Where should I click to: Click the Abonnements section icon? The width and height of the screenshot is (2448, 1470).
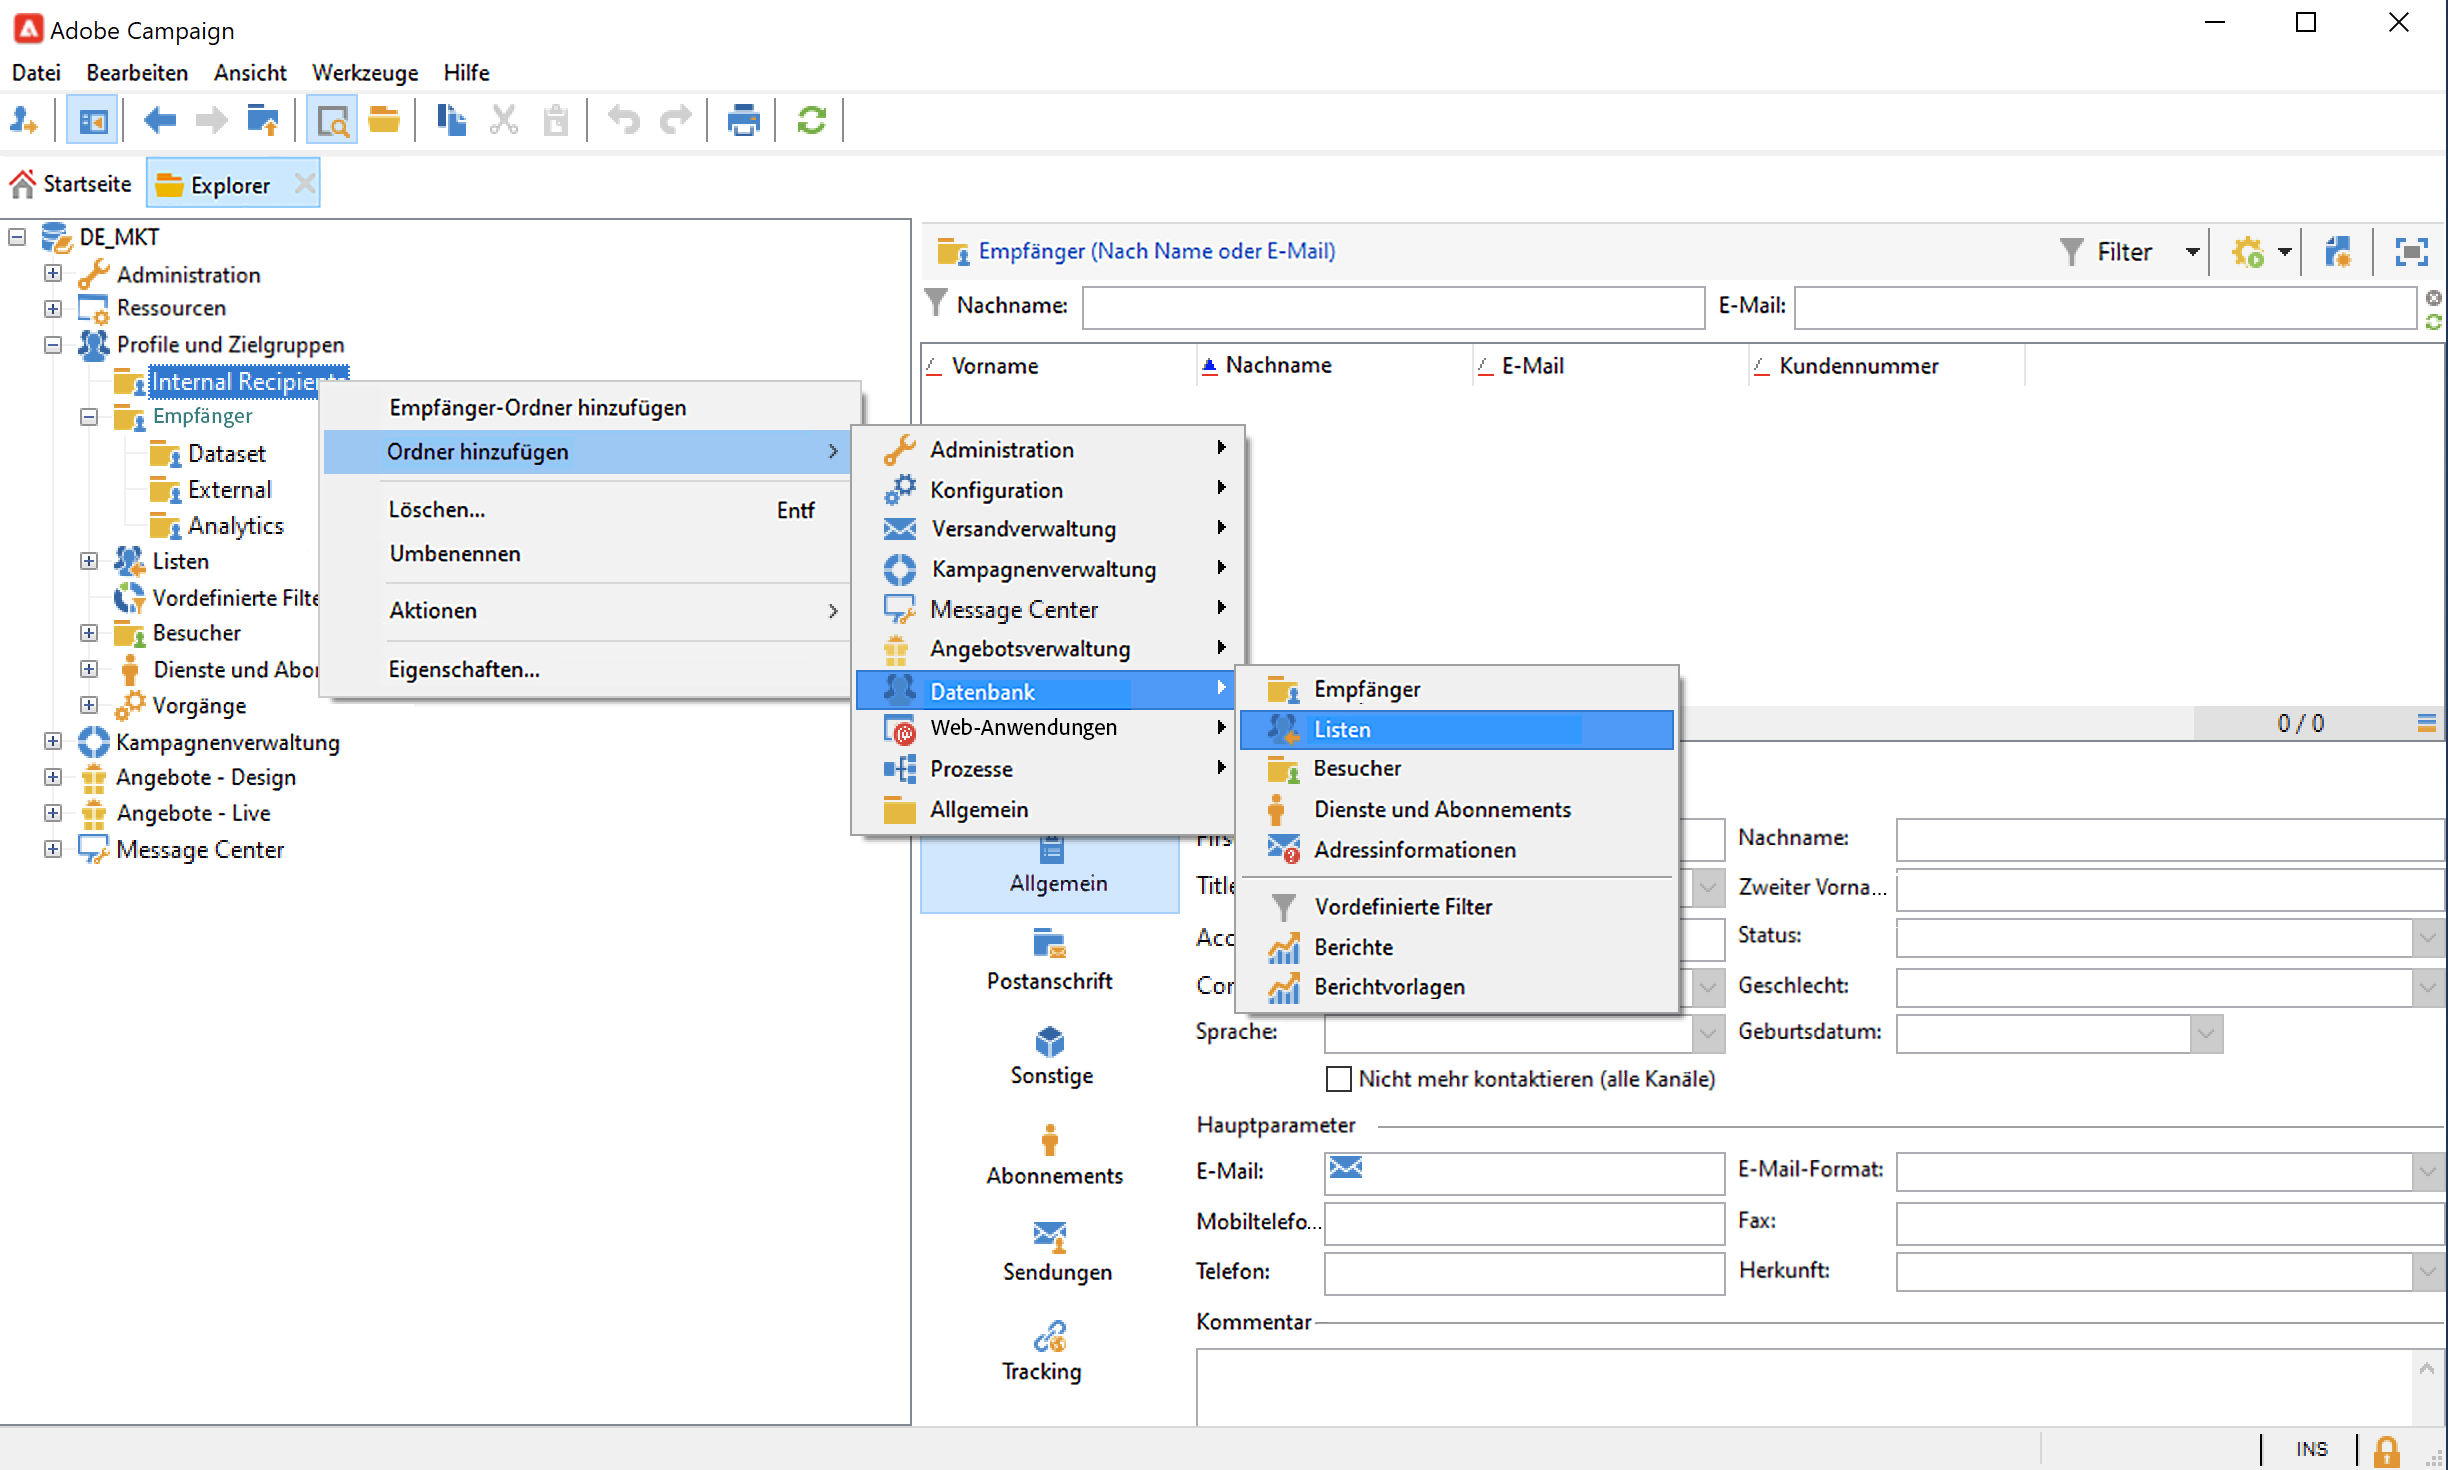pyautogui.click(x=1049, y=1140)
